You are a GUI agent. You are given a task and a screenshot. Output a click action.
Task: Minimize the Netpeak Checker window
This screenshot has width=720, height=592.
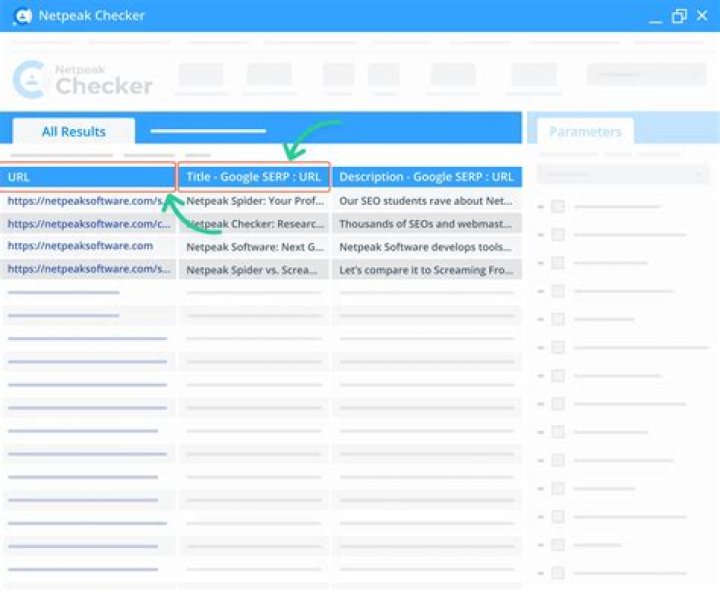pyautogui.click(x=655, y=17)
